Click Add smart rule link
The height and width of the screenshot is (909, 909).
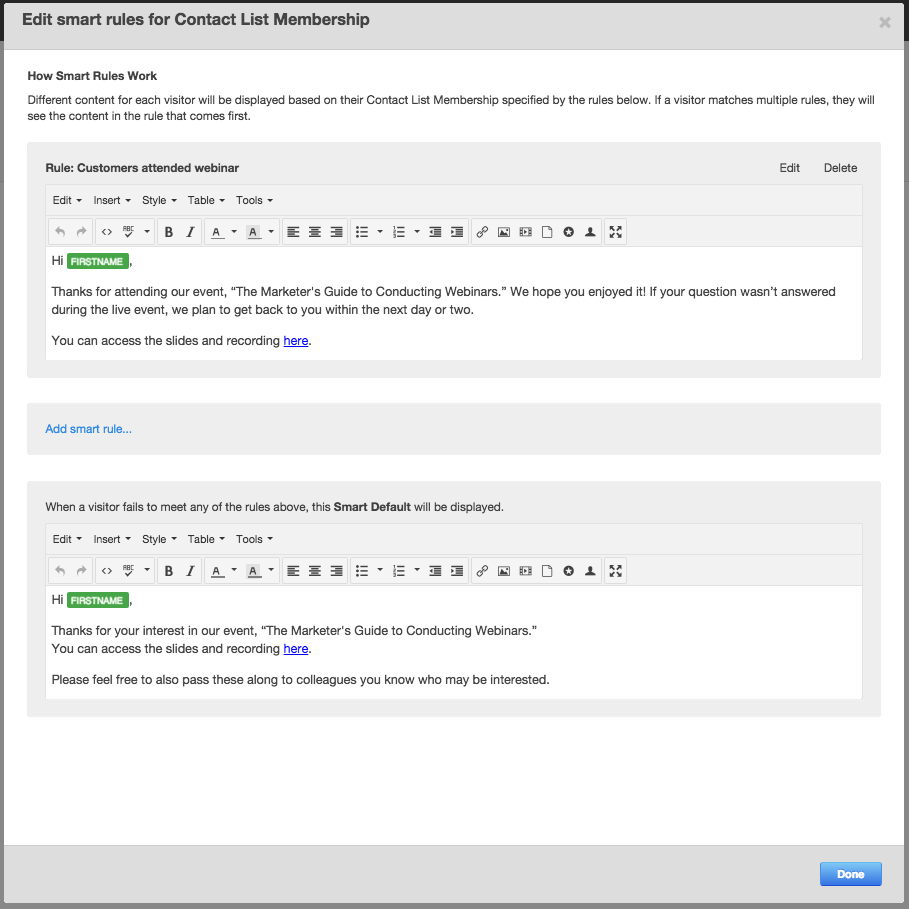point(88,428)
